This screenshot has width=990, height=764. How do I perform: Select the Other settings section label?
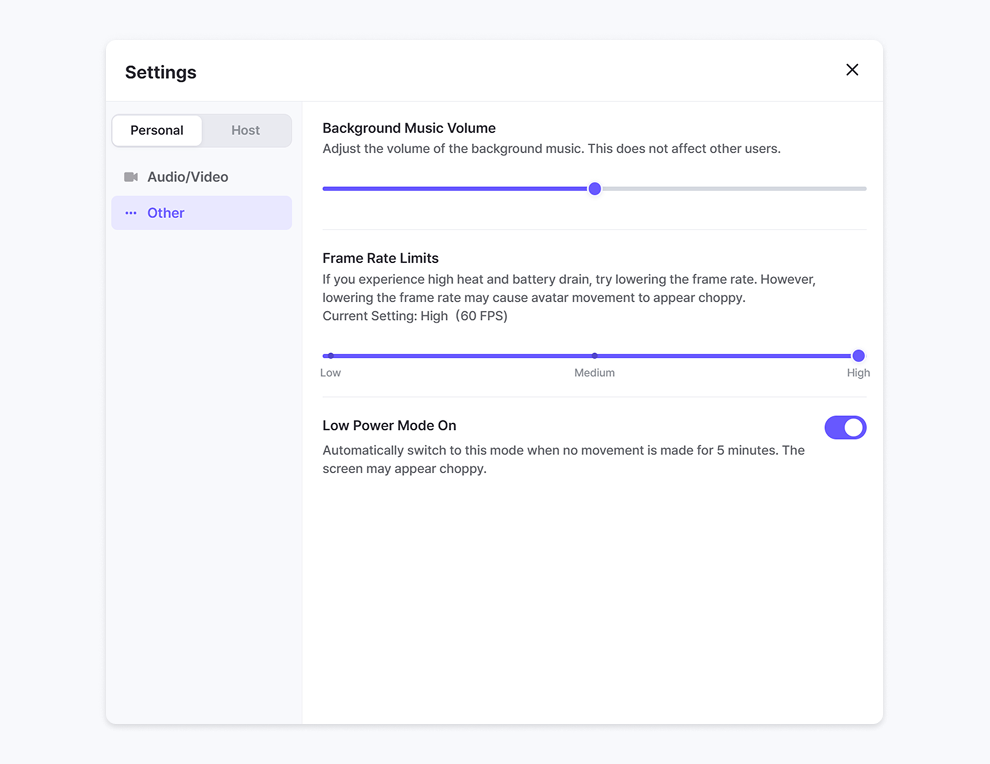[x=166, y=213]
